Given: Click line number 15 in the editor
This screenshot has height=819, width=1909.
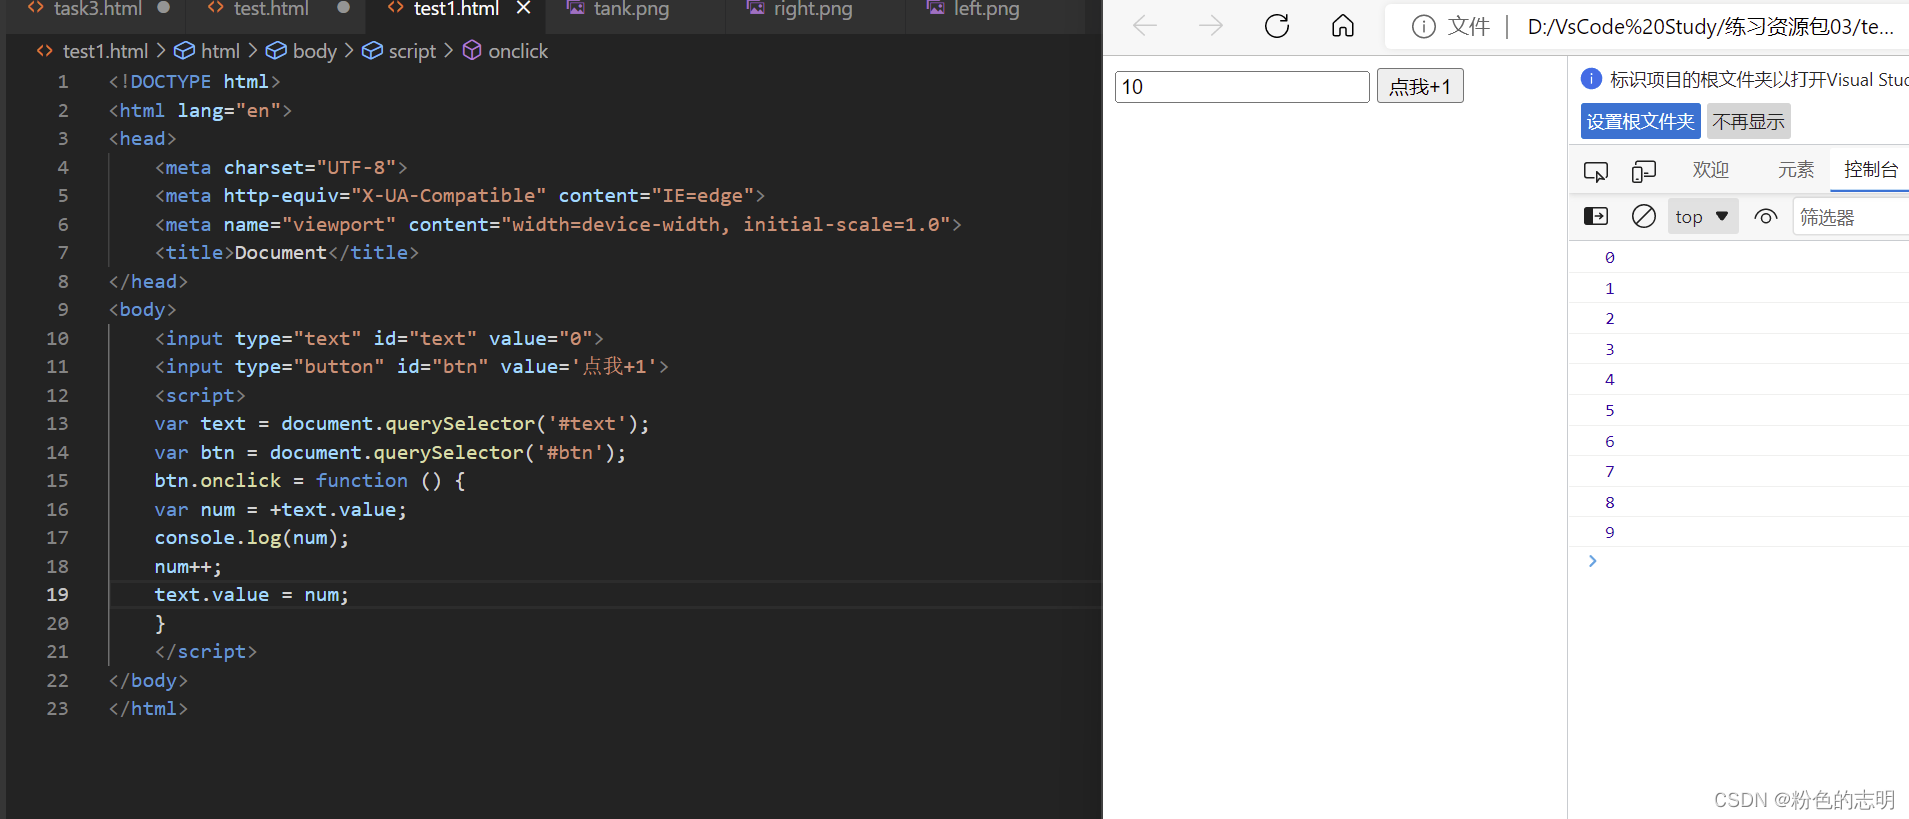Looking at the screenshot, I should pos(57,481).
